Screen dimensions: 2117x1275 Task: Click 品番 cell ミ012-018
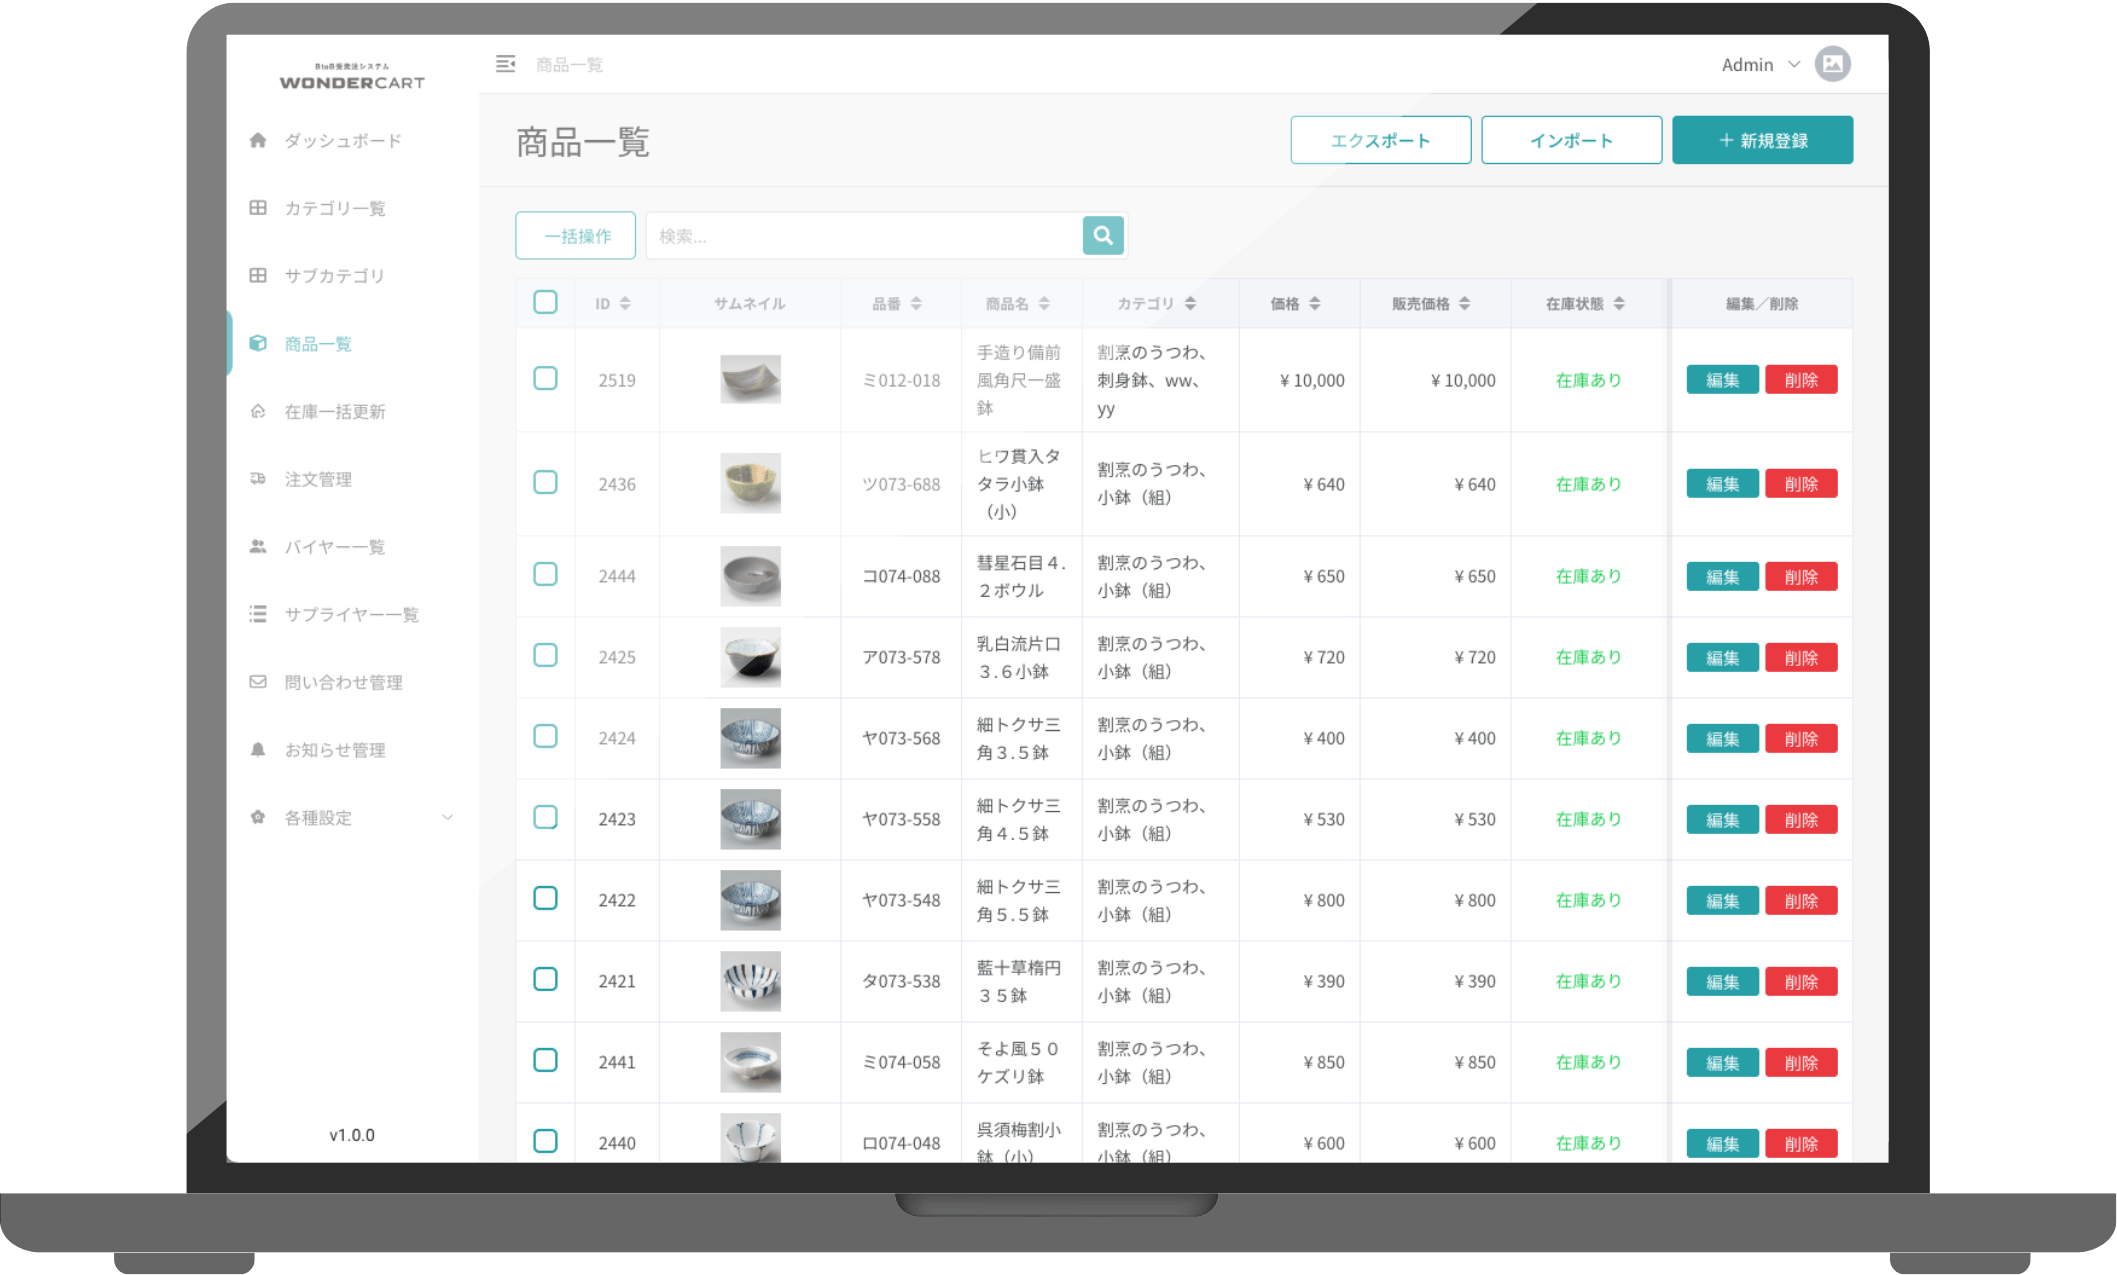901,380
